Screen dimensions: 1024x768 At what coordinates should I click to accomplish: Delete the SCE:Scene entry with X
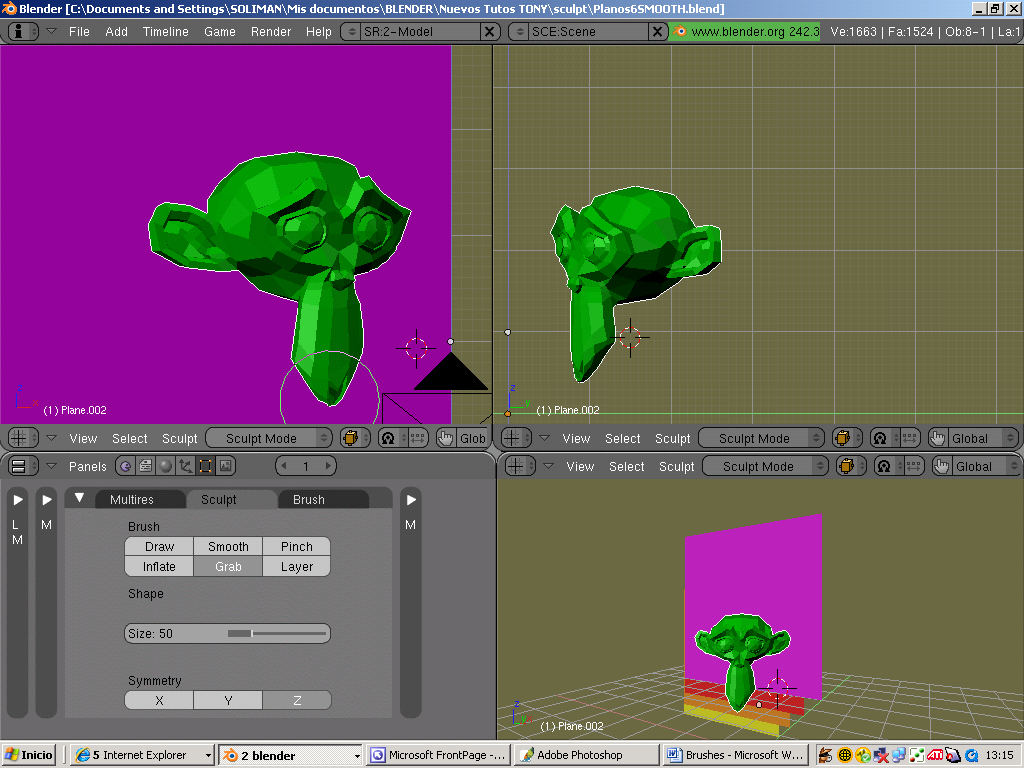pyautogui.click(x=657, y=31)
